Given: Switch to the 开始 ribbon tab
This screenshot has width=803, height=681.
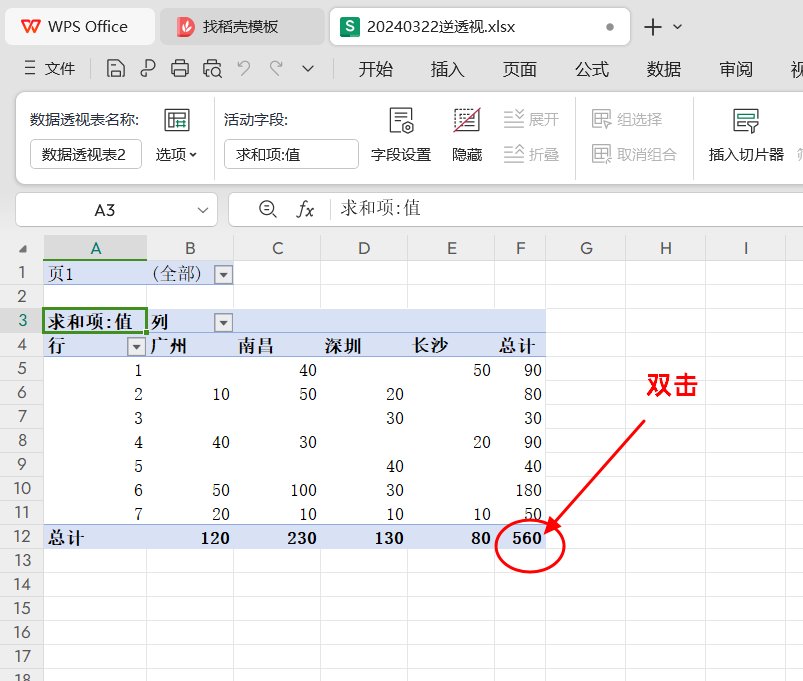Looking at the screenshot, I should 375,69.
